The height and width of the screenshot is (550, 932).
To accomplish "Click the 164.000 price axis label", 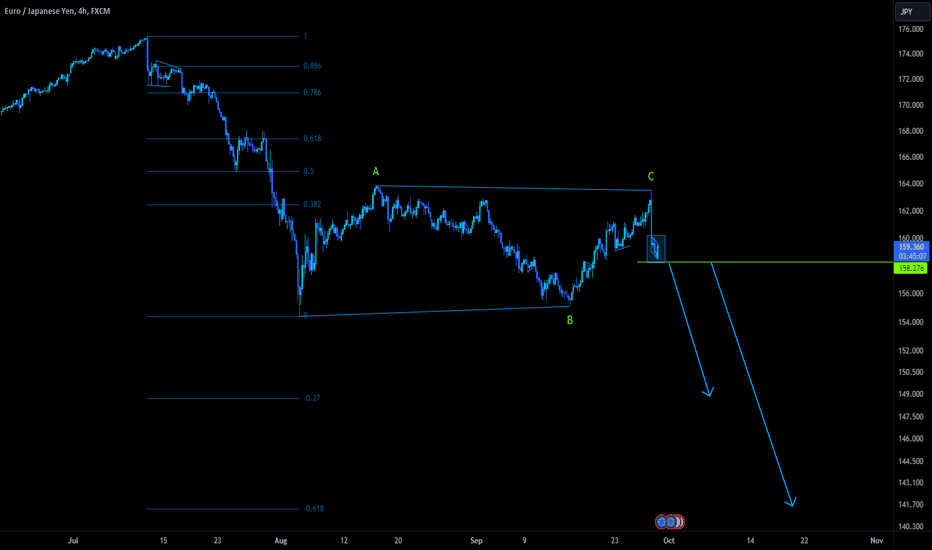I will pyautogui.click(x=911, y=184).
